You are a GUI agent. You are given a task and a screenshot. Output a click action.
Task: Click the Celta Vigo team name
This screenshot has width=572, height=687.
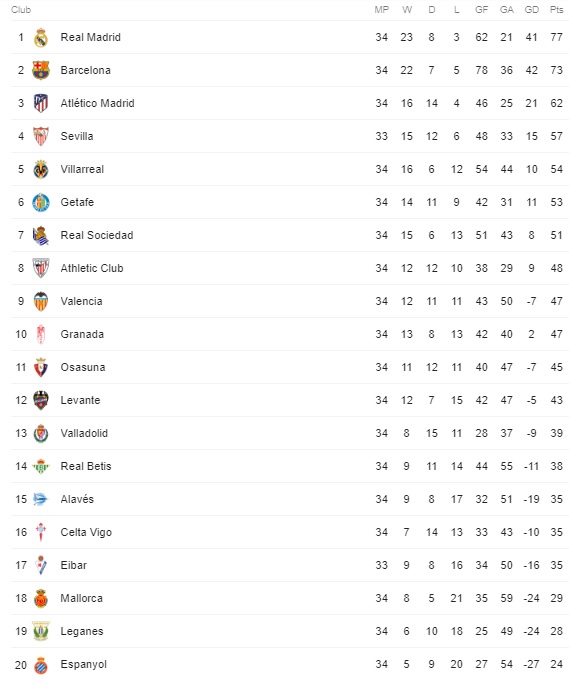point(86,532)
